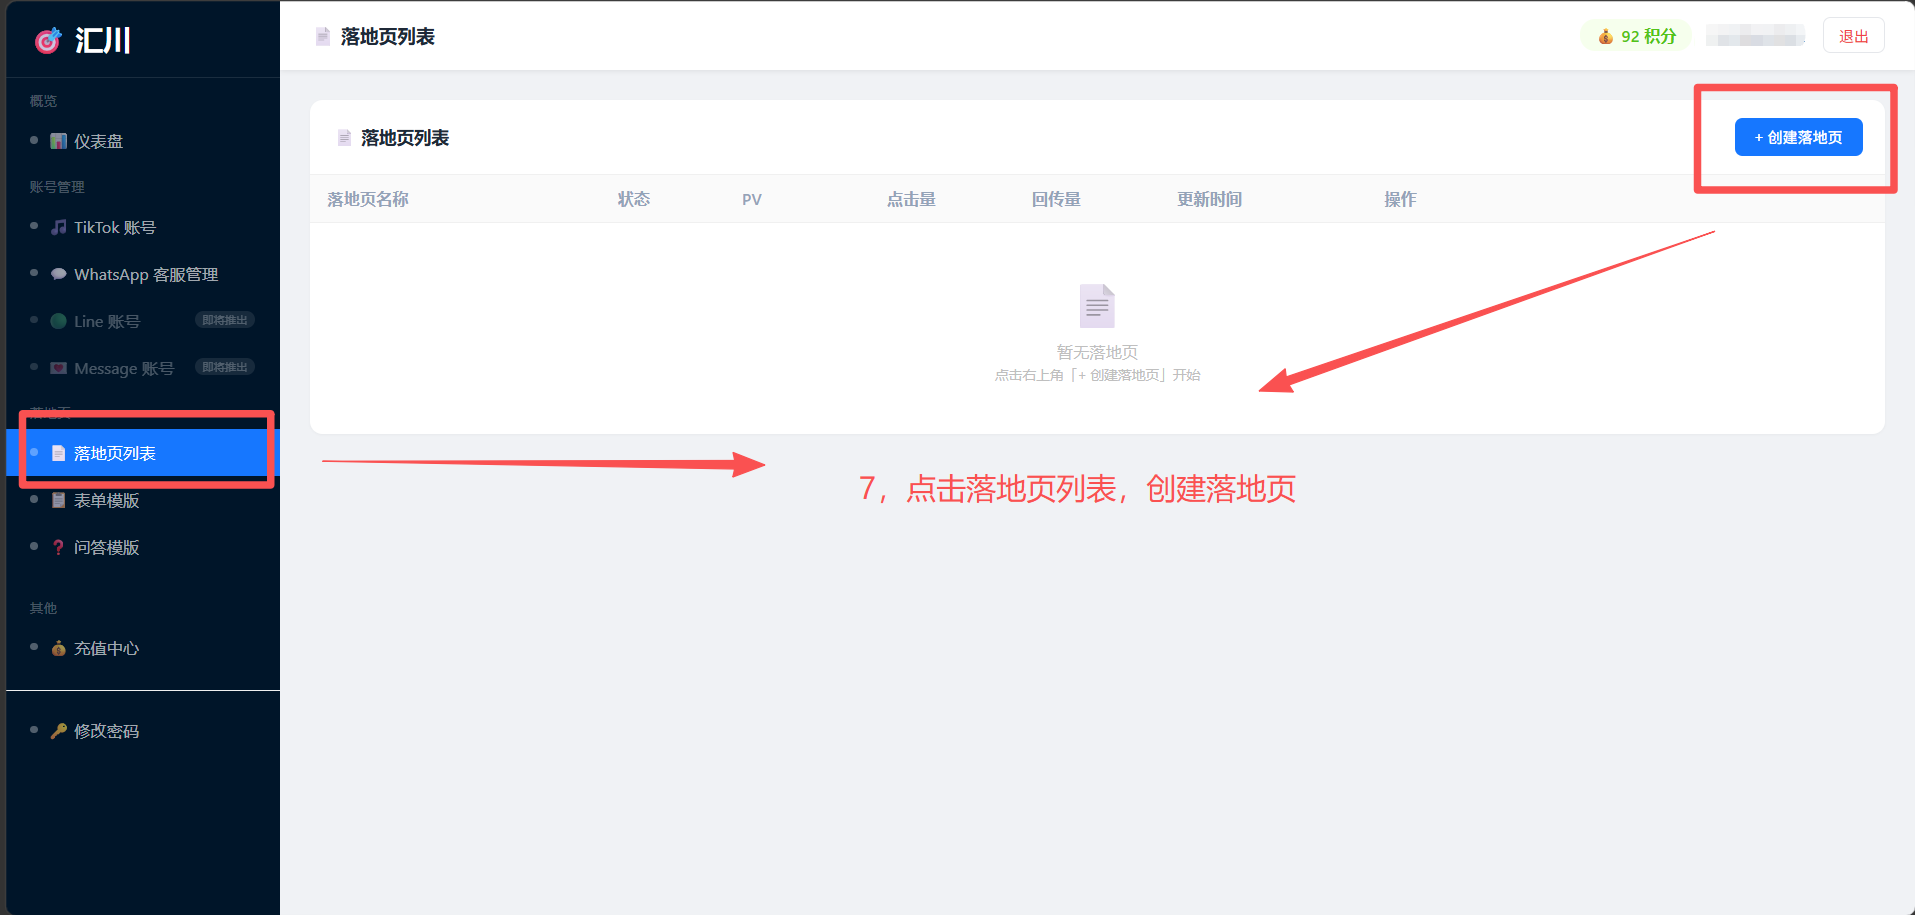This screenshot has height=915, width=1915.
Task: Click the 退出 logout button
Action: pyautogui.click(x=1853, y=36)
